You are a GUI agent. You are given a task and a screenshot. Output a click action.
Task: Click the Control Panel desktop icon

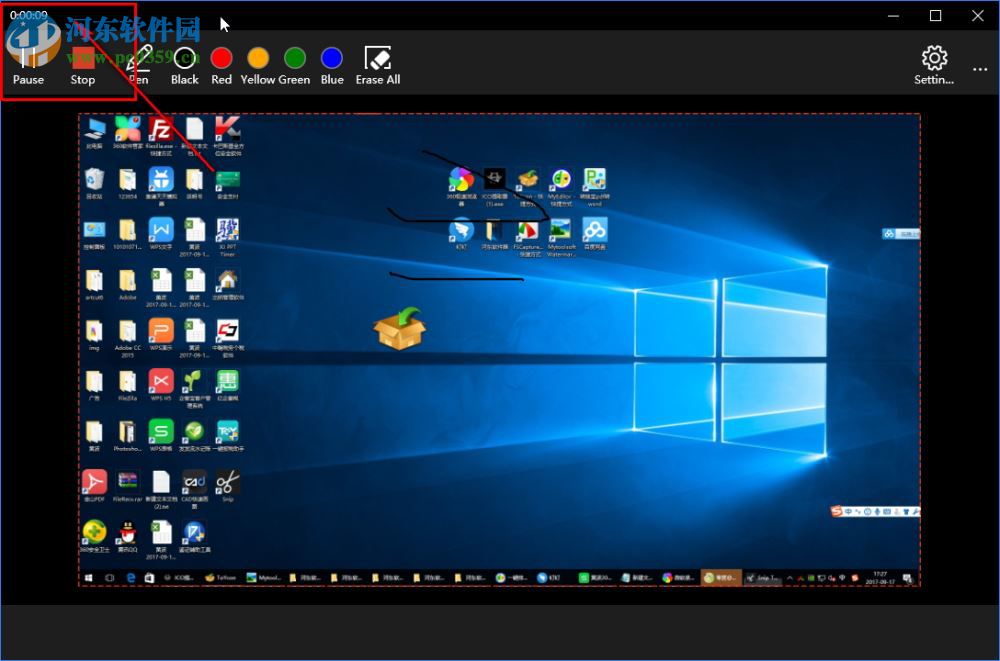[94, 234]
